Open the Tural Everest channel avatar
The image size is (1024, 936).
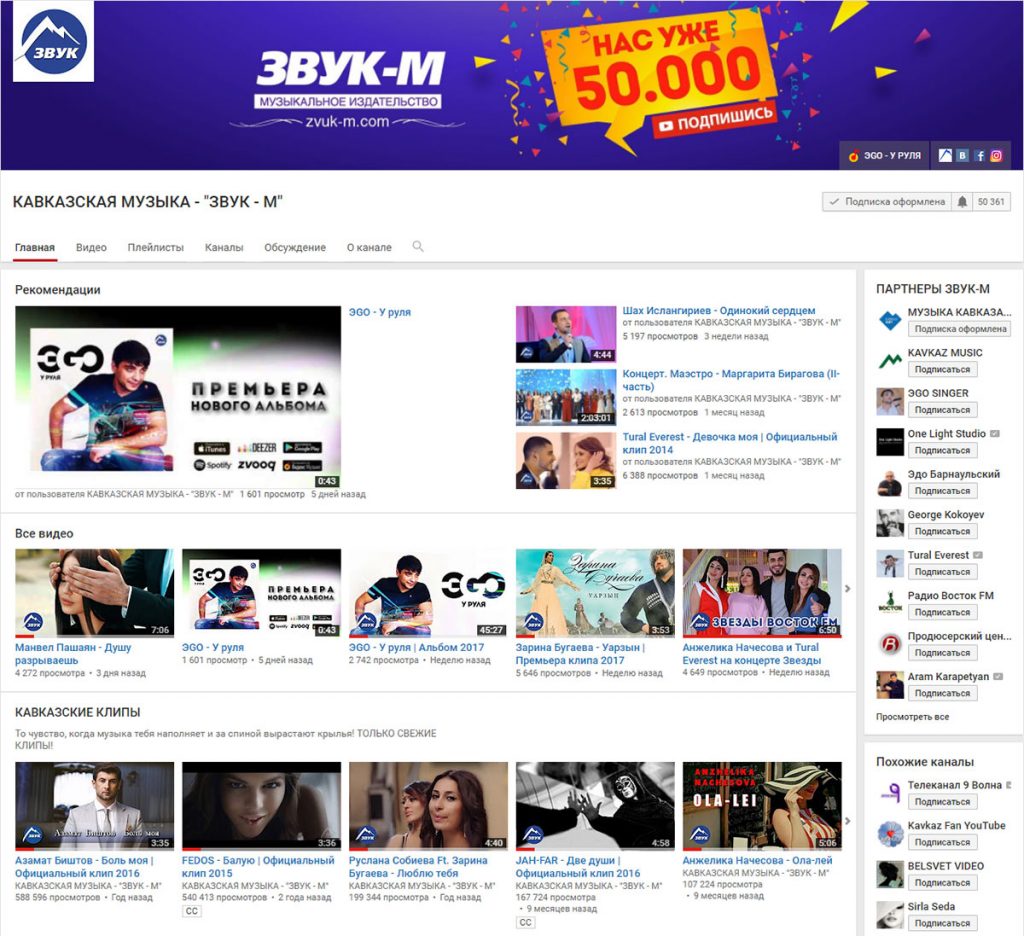tap(890, 563)
